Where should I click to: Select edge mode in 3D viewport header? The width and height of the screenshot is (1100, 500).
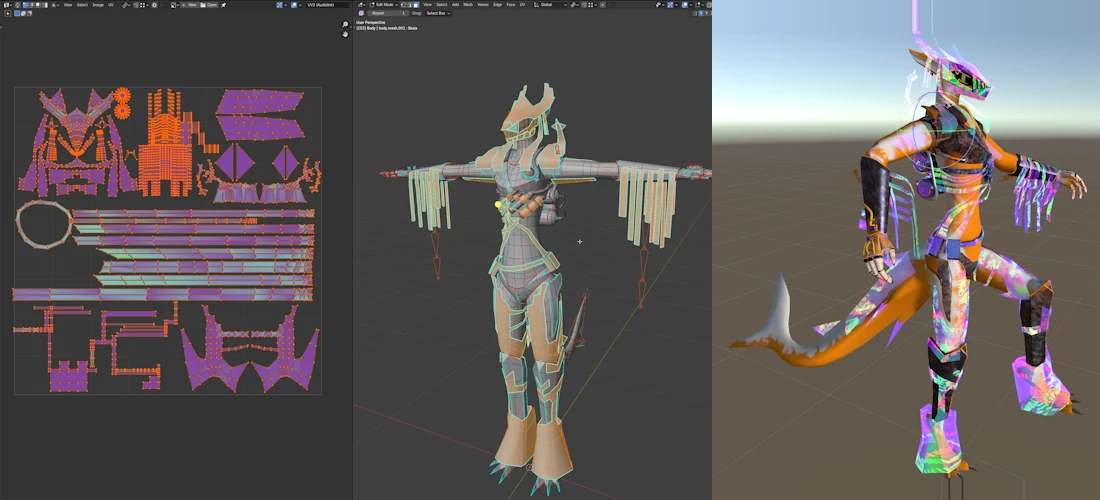[409, 5]
